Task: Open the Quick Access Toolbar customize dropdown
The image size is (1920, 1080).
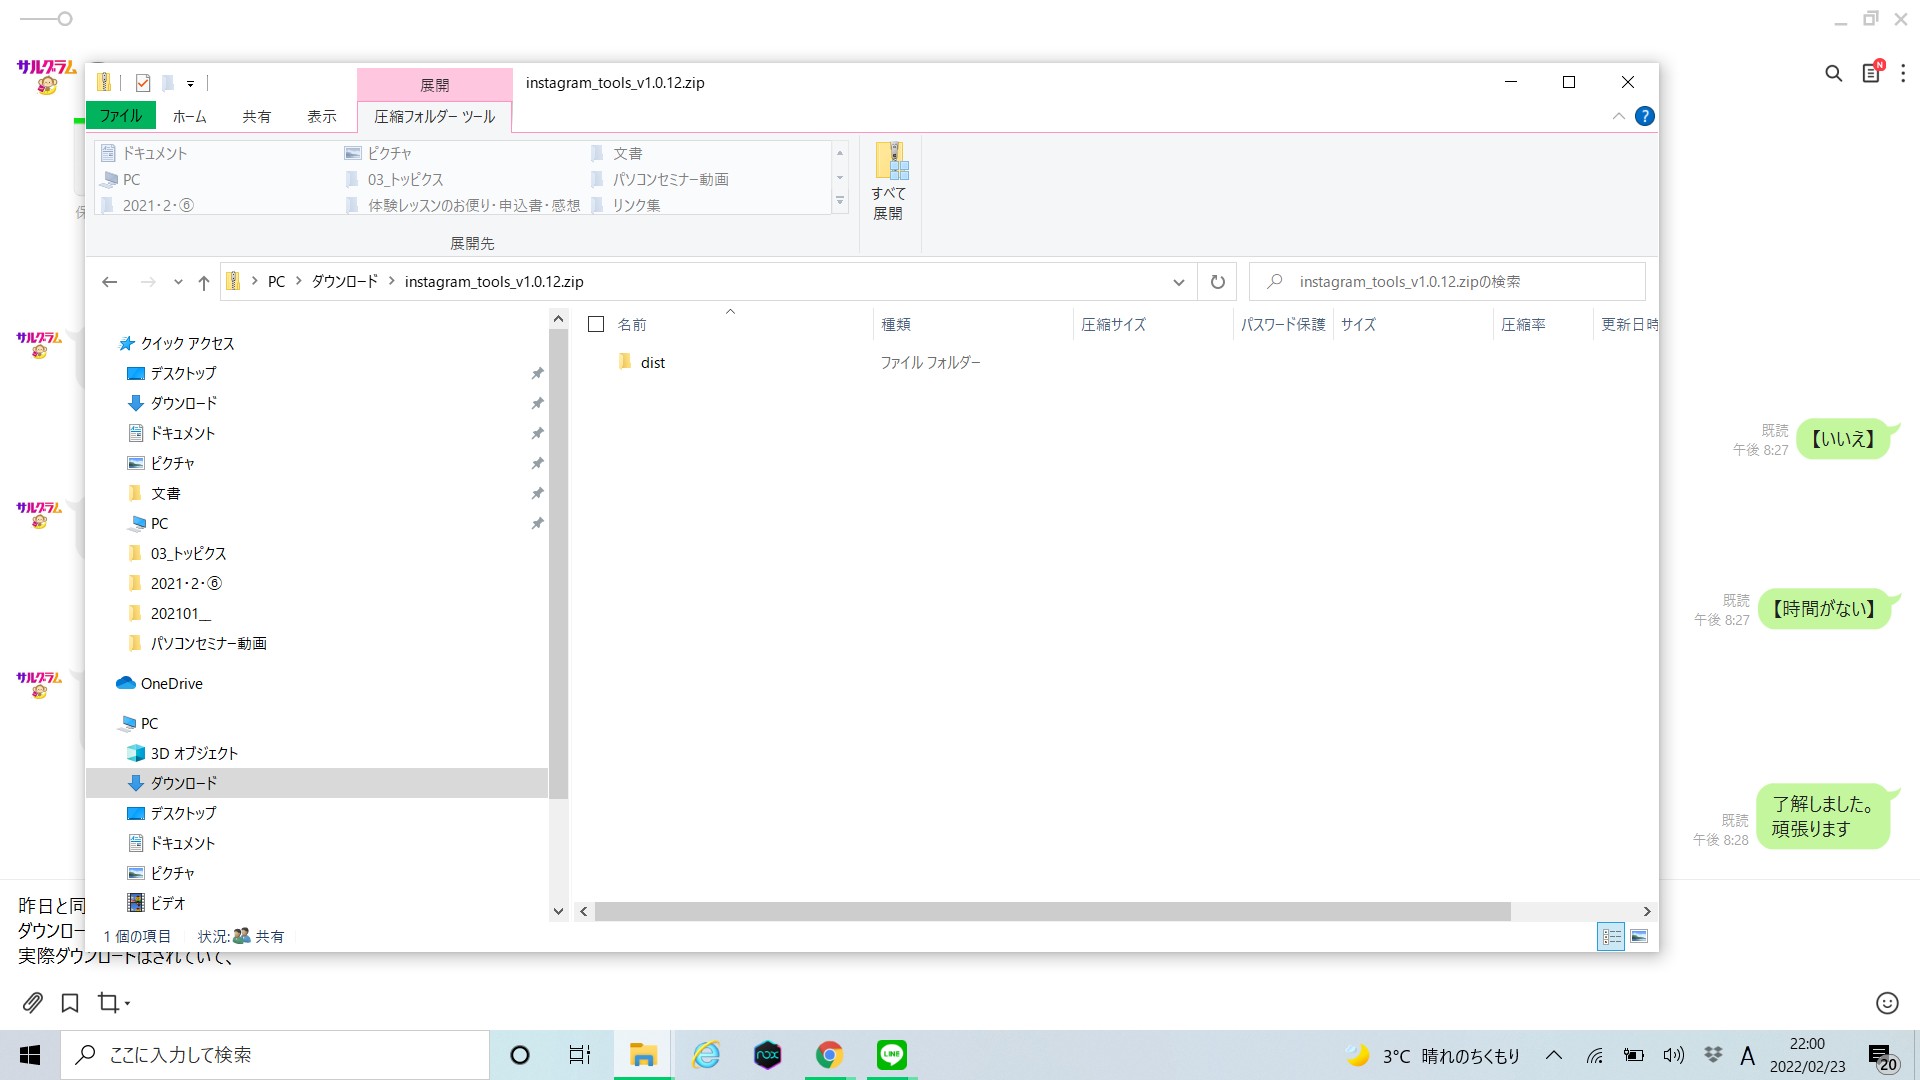Action: 190,84
